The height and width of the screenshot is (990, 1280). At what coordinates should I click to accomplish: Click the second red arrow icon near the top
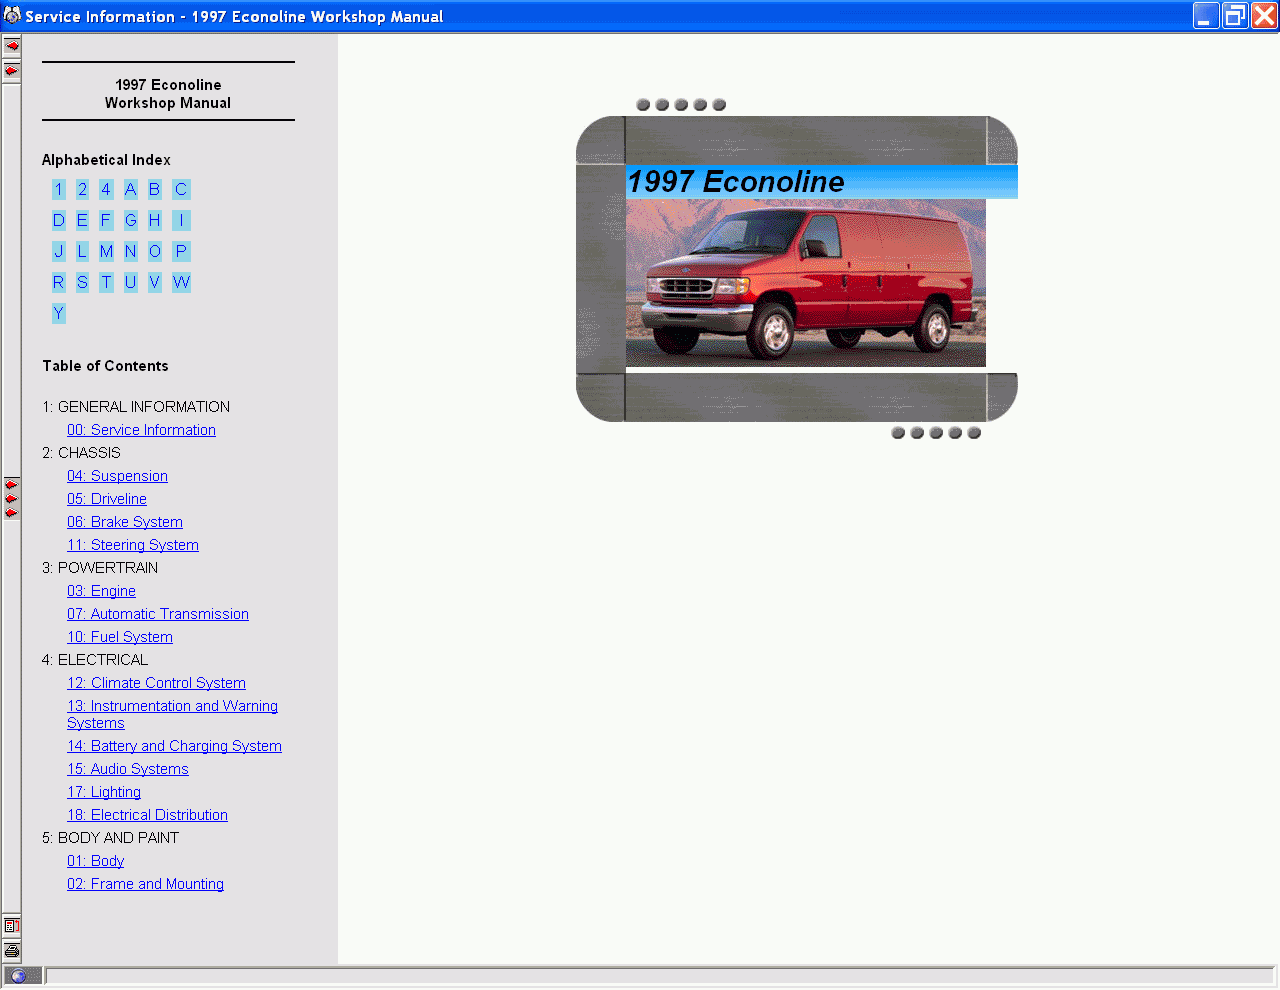12,71
